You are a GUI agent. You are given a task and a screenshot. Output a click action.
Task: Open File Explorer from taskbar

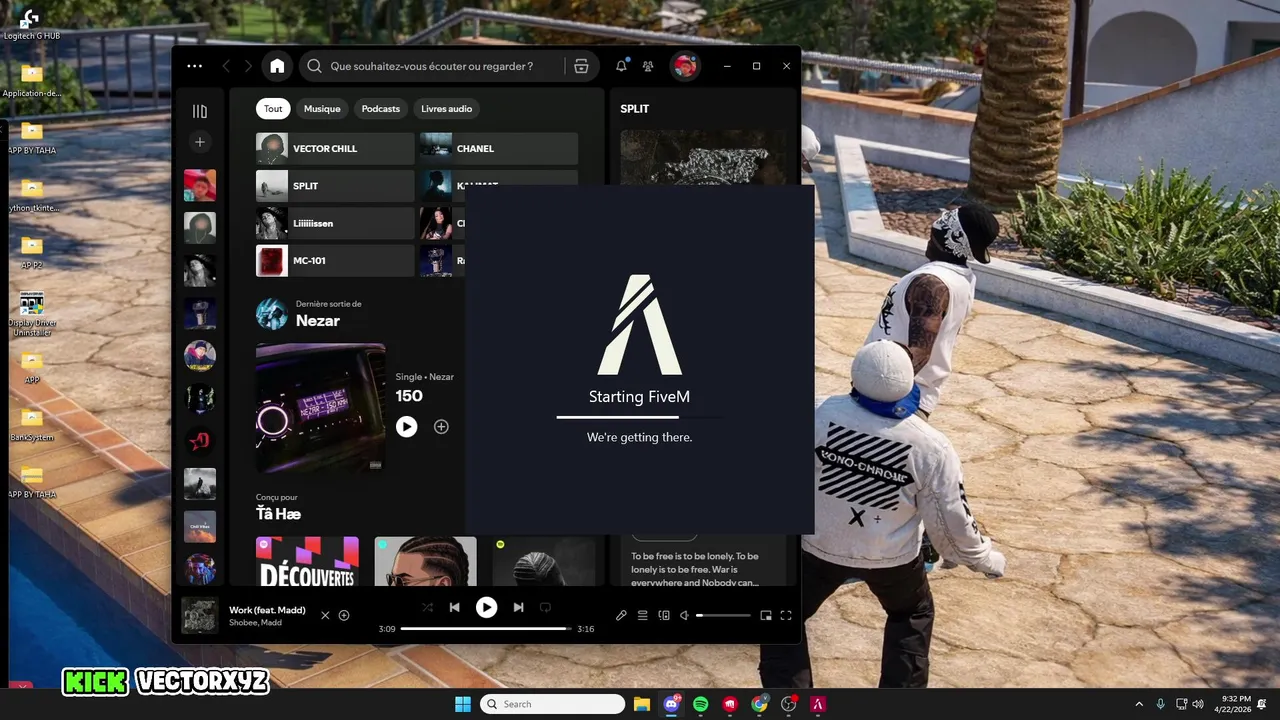tap(641, 704)
